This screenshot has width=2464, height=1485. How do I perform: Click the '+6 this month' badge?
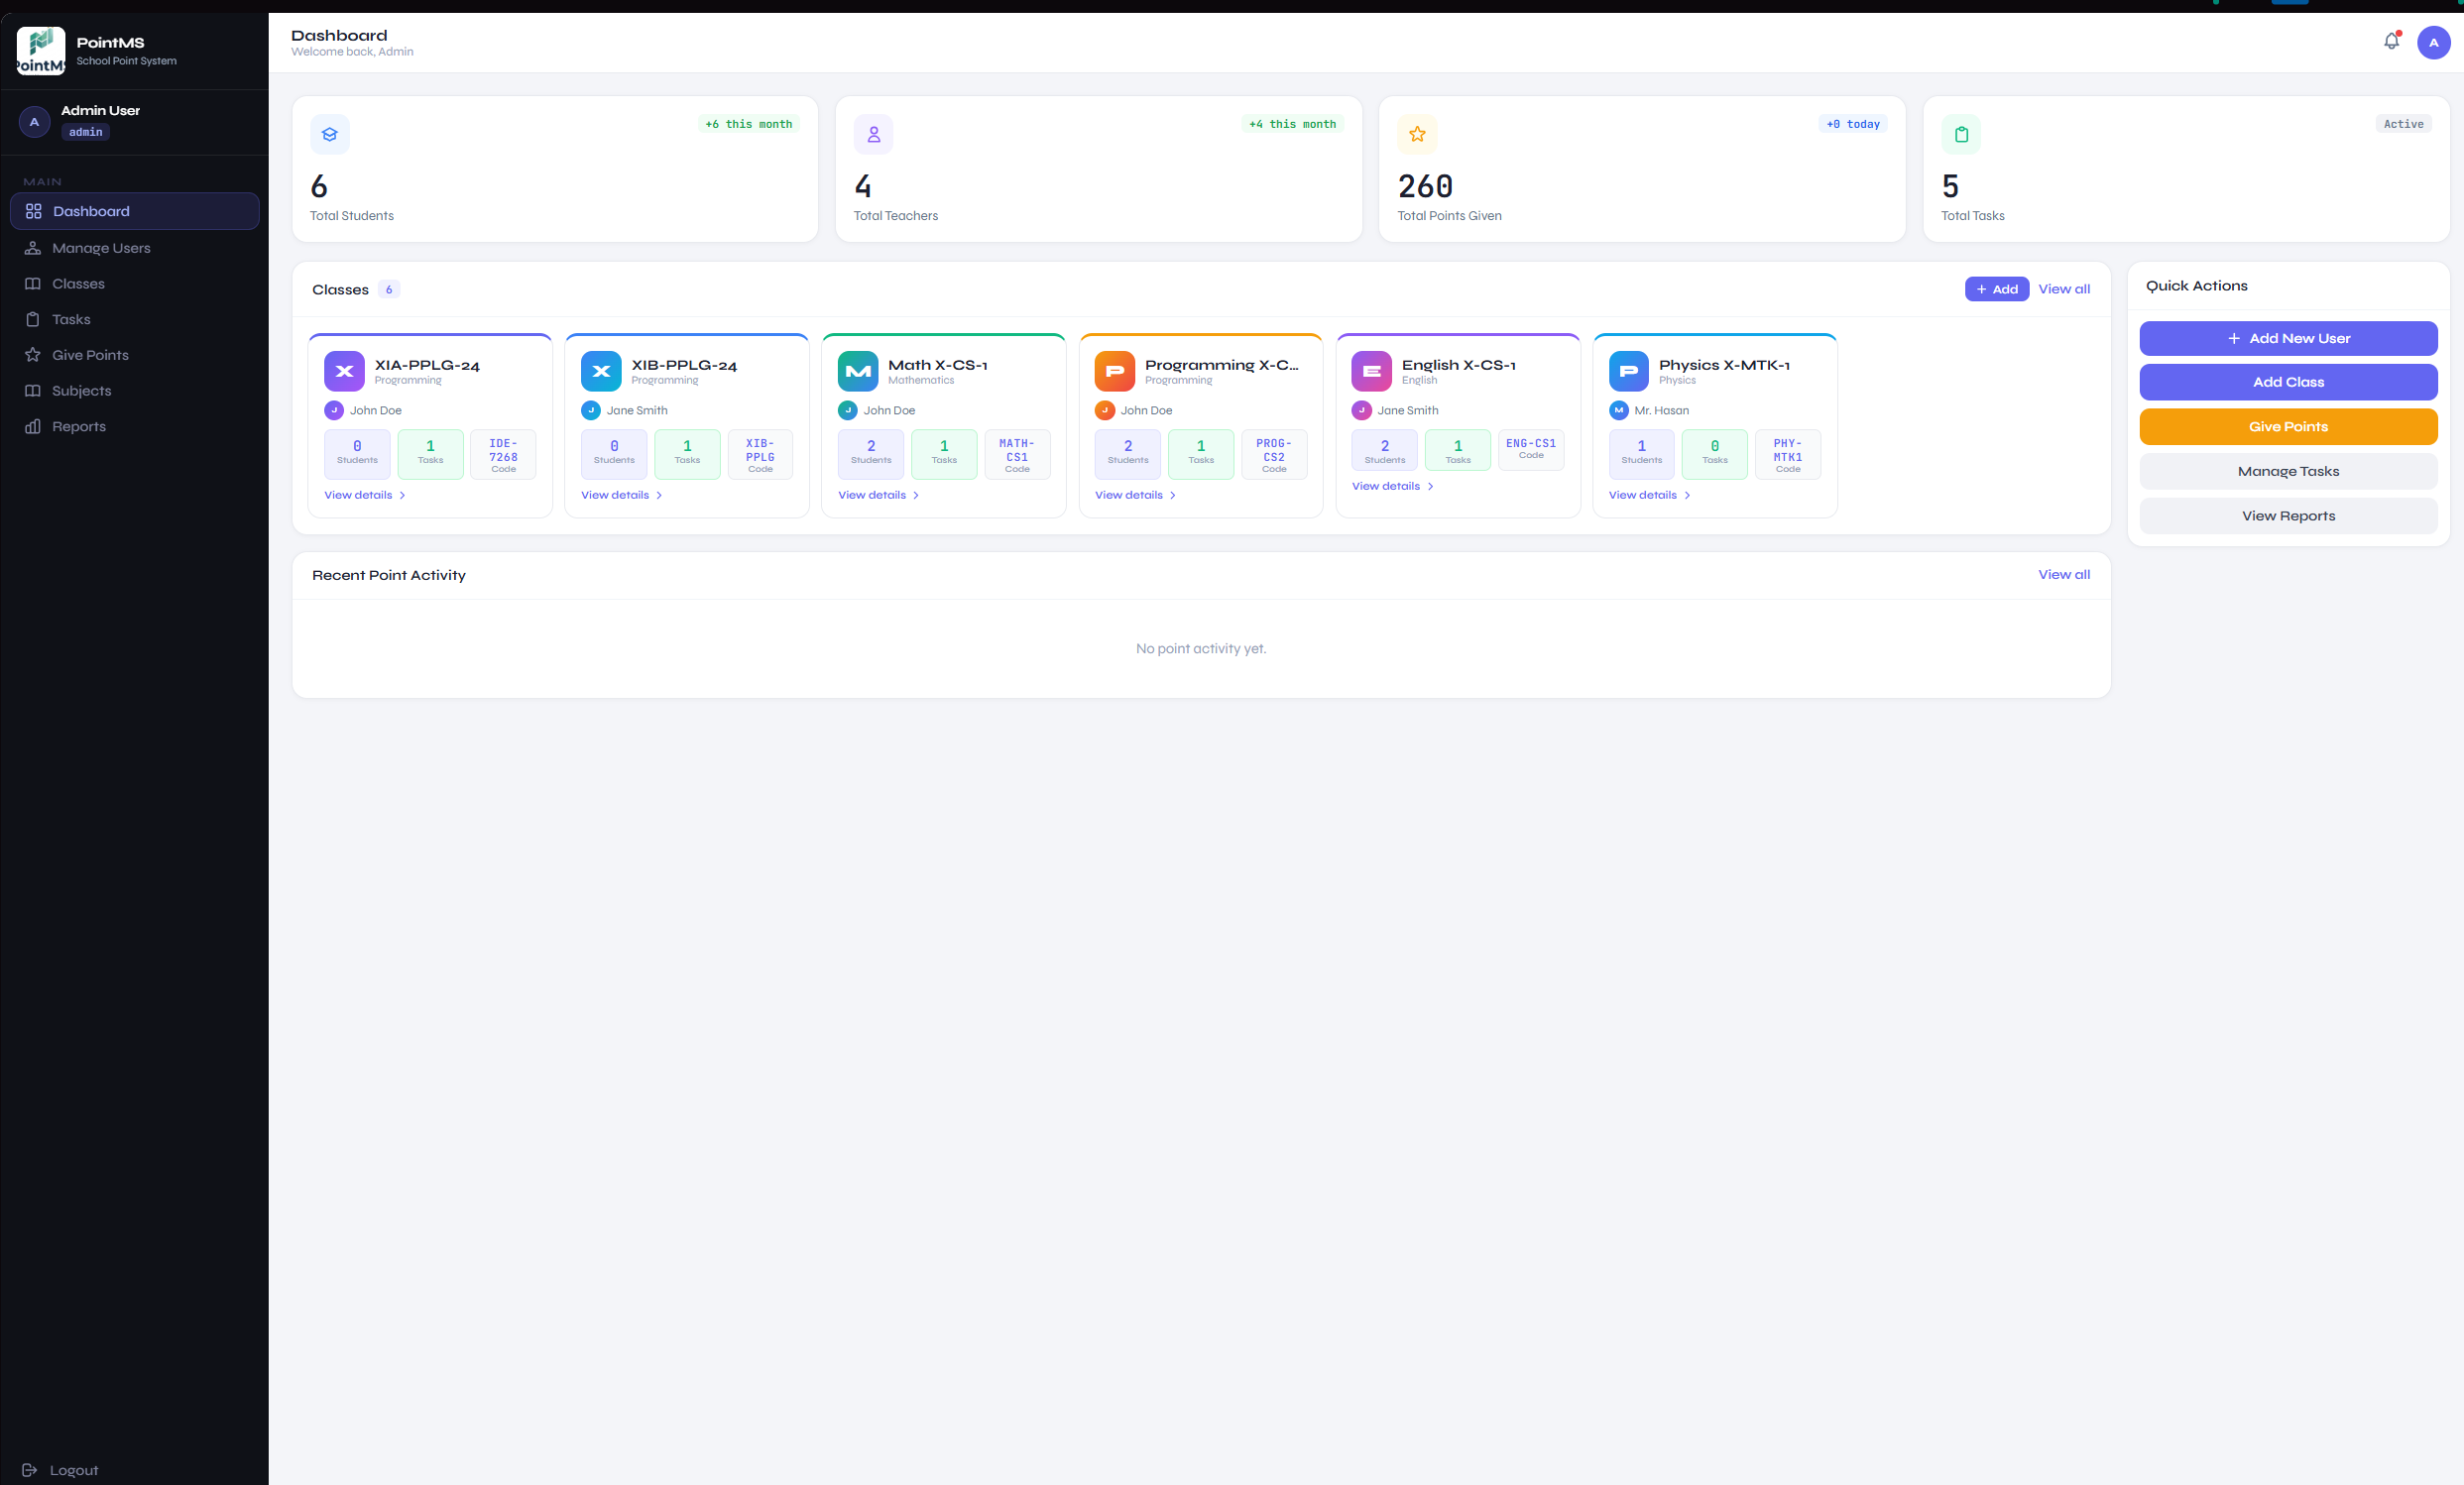[749, 124]
